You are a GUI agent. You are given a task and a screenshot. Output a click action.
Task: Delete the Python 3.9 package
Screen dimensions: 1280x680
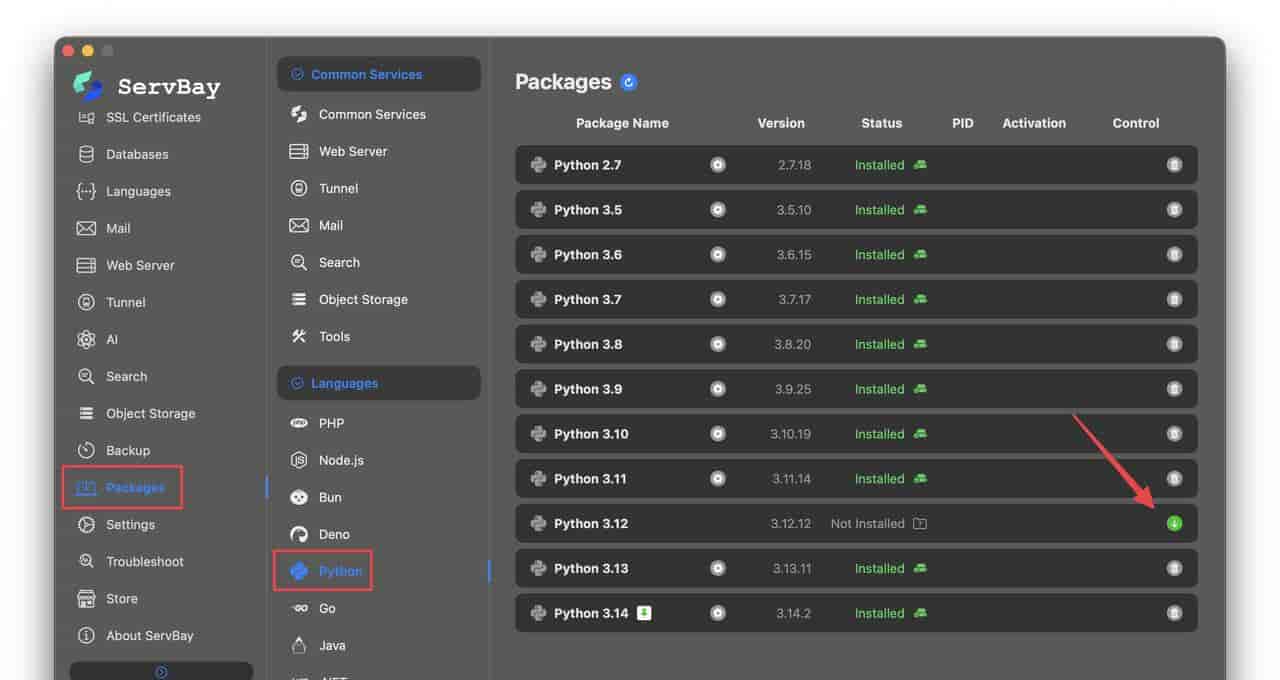click(x=1174, y=389)
